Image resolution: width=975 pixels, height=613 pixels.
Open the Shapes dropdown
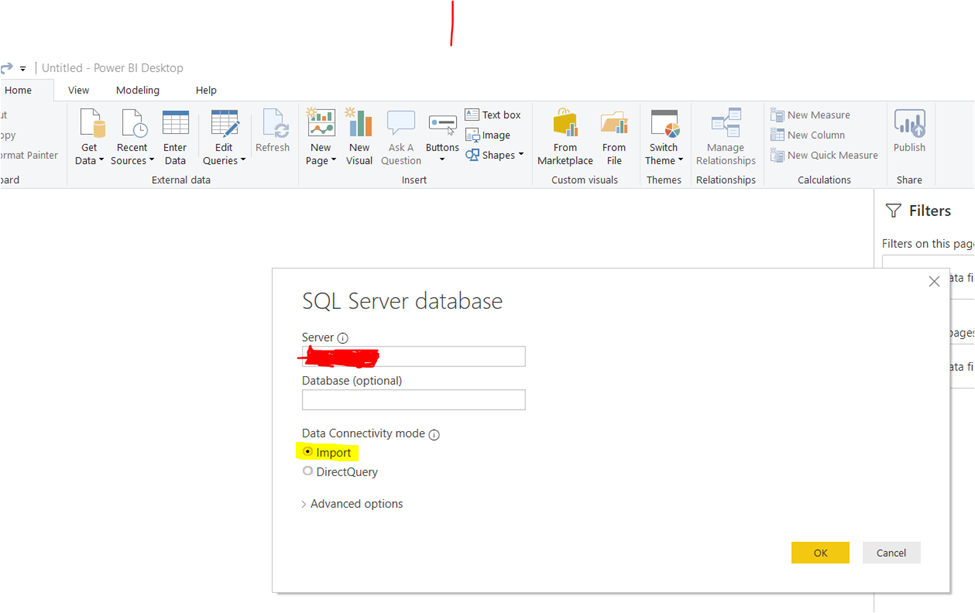pyautogui.click(x=495, y=155)
